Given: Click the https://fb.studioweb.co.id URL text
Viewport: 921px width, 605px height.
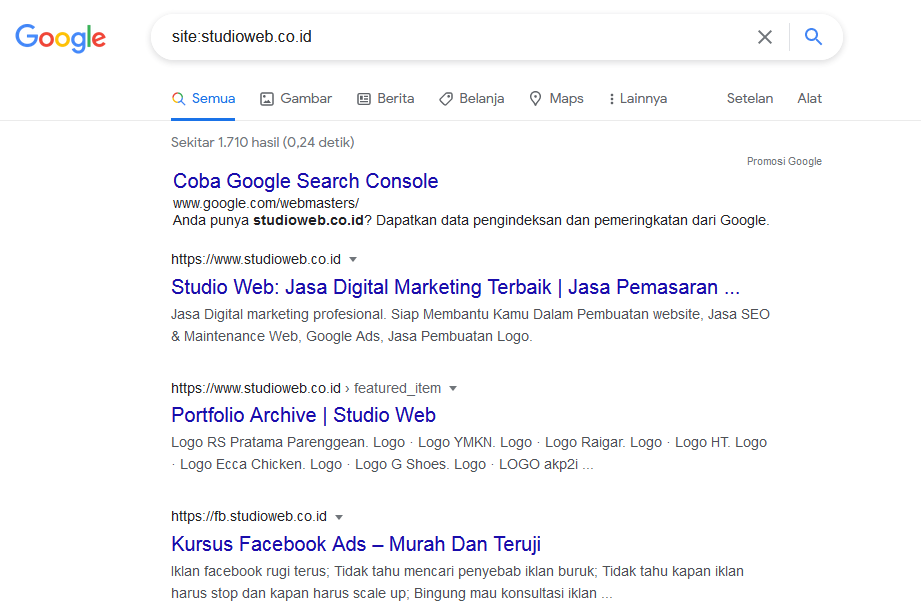Looking at the screenshot, I should coord(249,516).
